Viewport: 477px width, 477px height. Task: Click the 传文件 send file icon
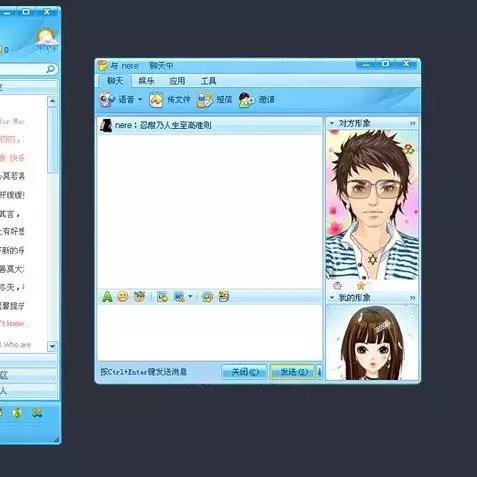coord(156,99)
